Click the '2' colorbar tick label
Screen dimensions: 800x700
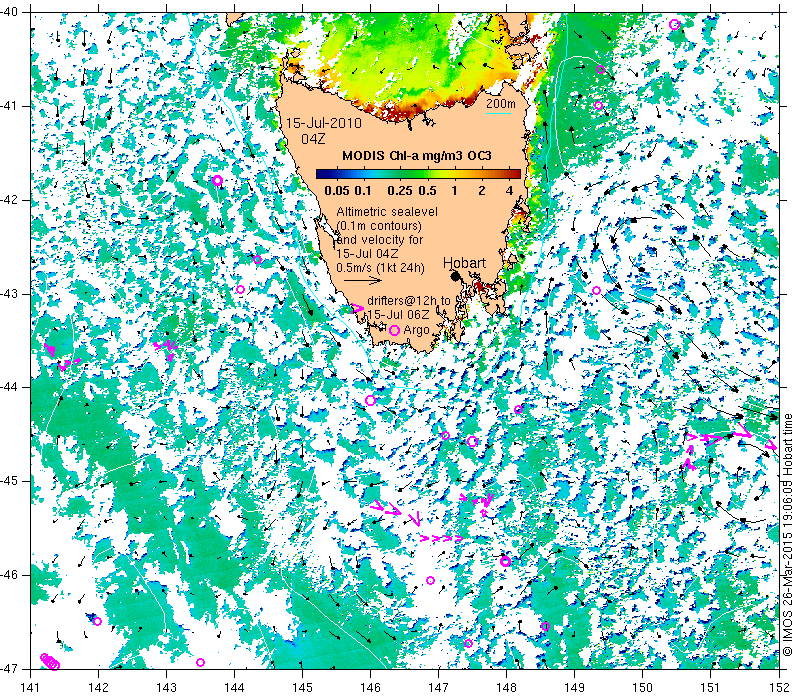pos(482,191)
